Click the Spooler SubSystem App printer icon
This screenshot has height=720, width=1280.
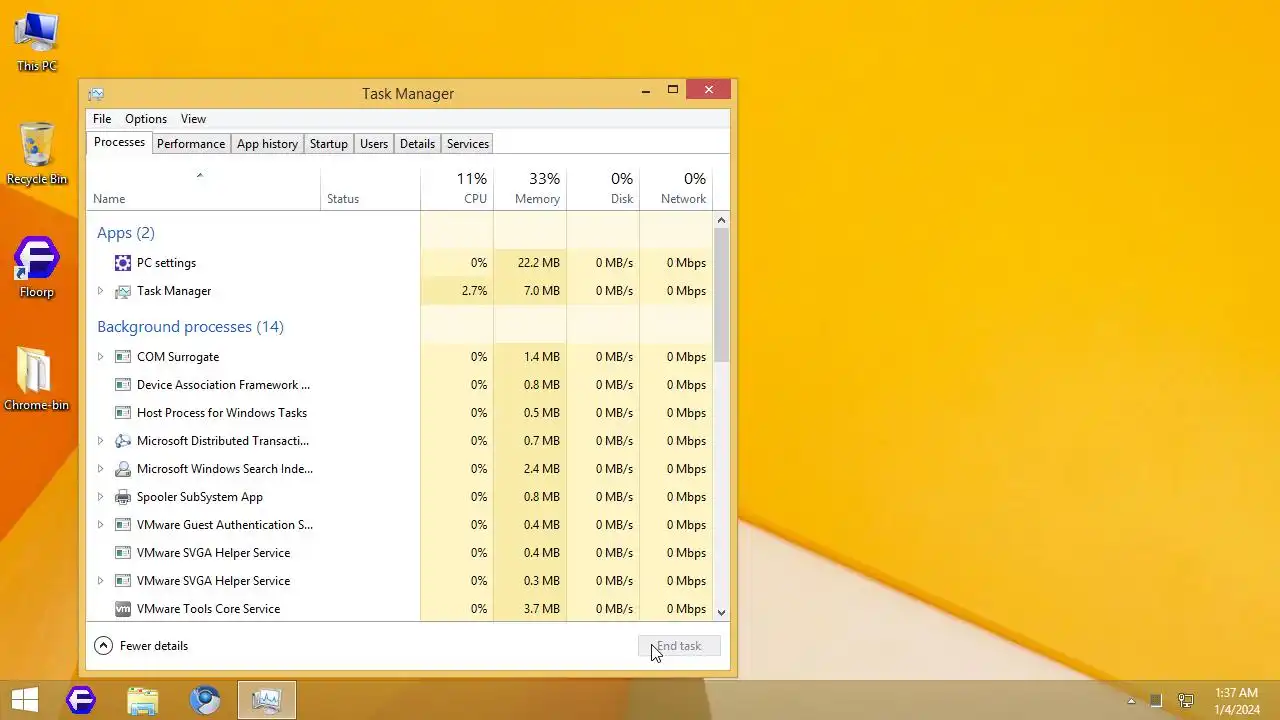coord(123,497)
